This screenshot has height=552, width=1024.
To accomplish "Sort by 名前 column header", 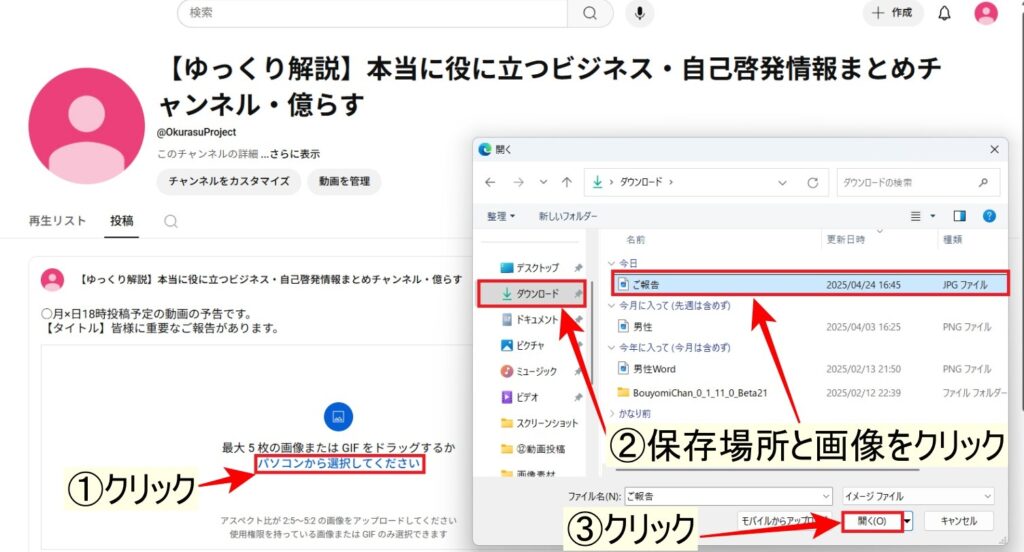I will coord(636,240).
